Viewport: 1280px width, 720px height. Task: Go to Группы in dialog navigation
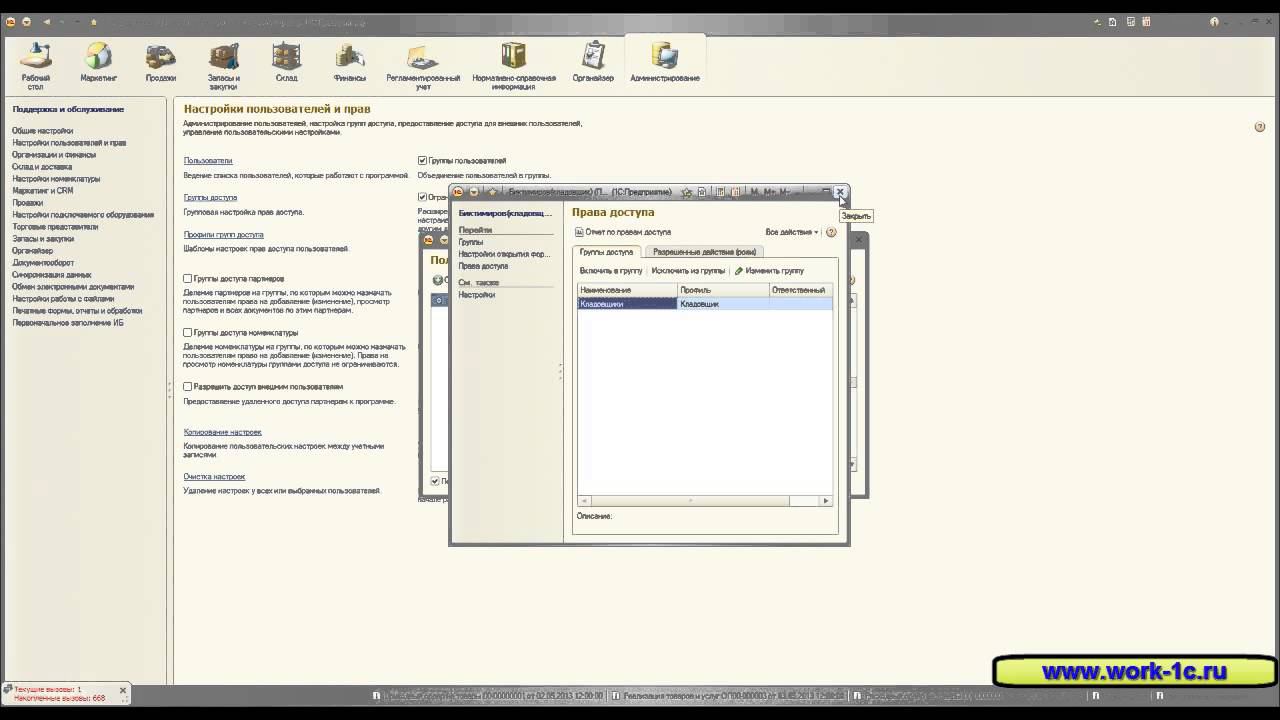[x=471, y=242]
